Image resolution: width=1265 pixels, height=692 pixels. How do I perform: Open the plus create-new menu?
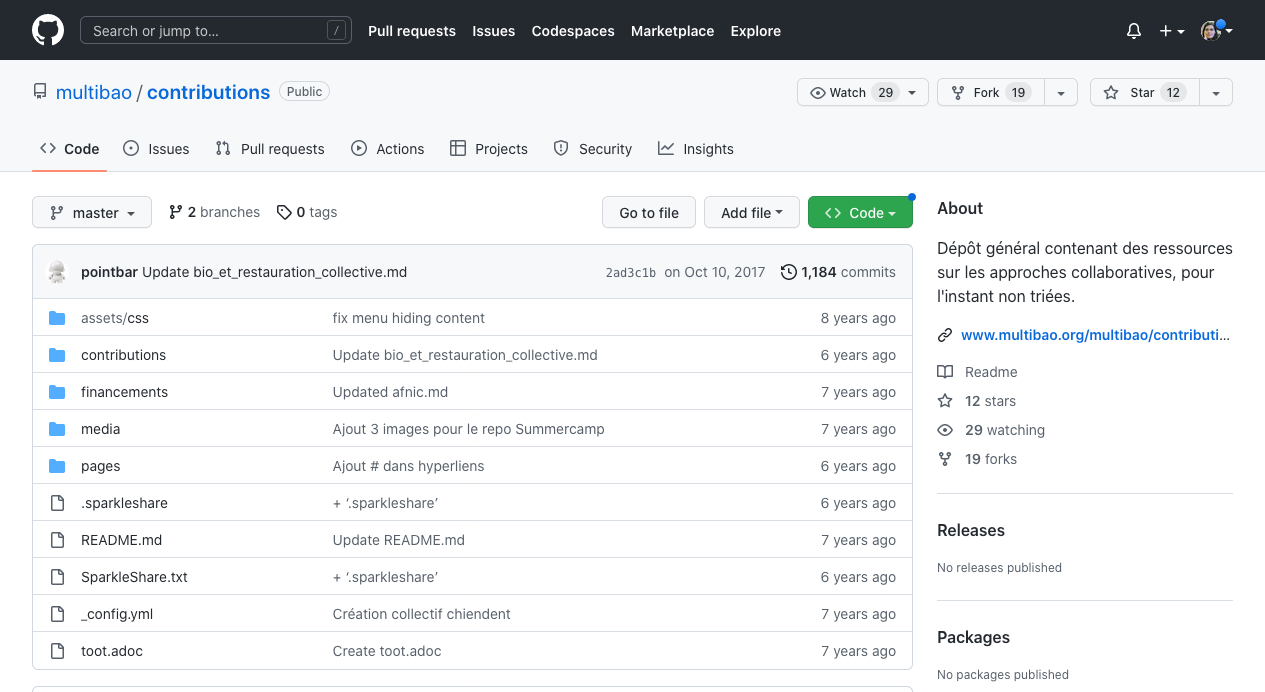point(1172,31)
